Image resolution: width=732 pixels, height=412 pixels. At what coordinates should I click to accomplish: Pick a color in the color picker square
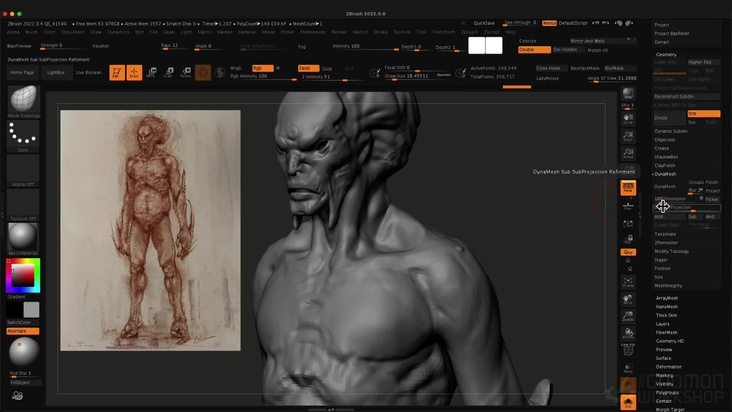[23, 275]
